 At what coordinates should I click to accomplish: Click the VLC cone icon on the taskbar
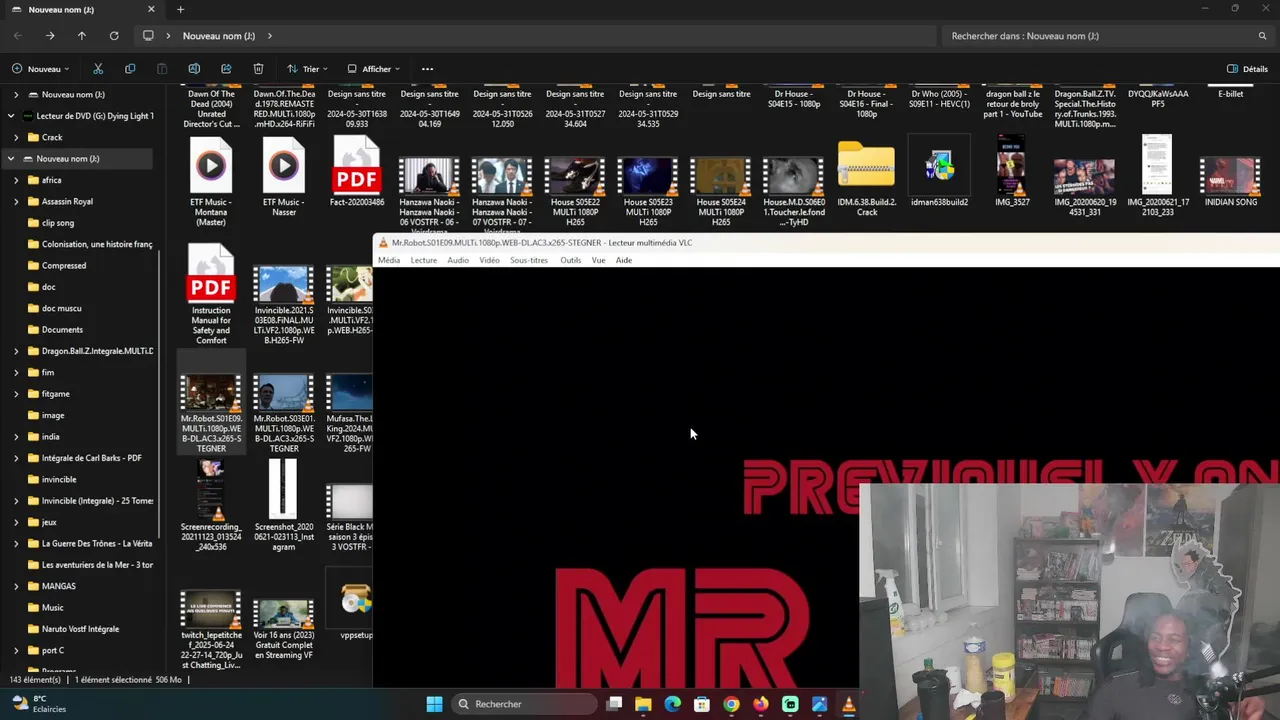pos(848,704)
